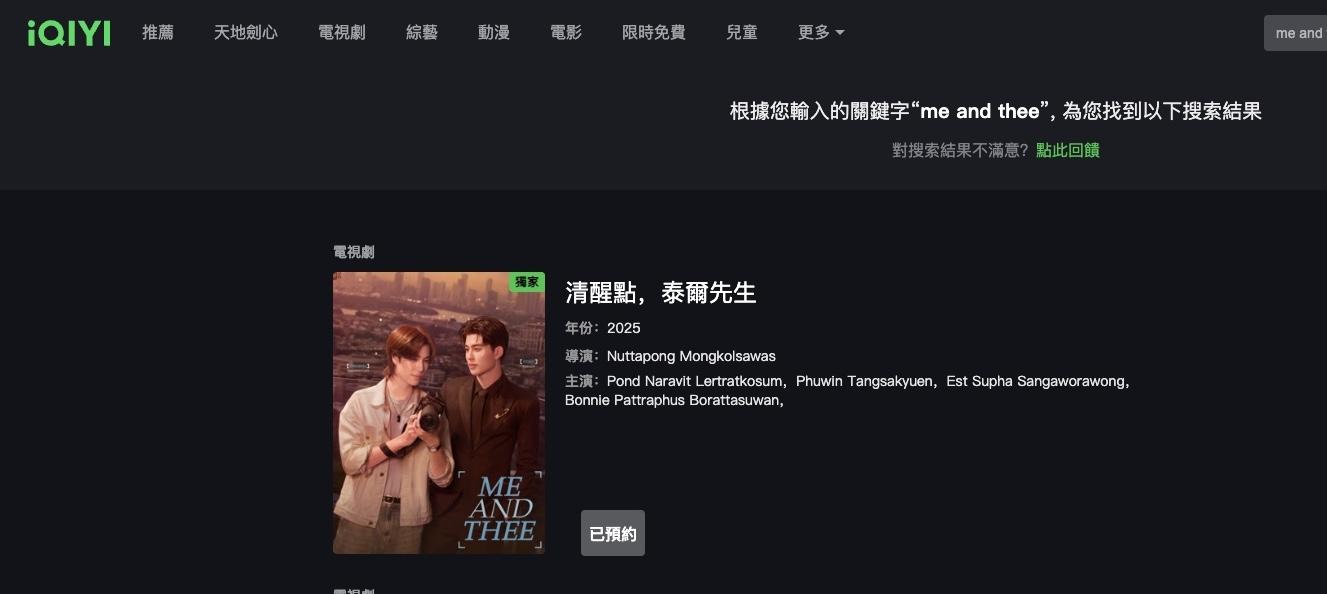This screenshot has height=594, width=1327.
Task: Switch to the 動漫 category
Action: [x=494, y=33]
